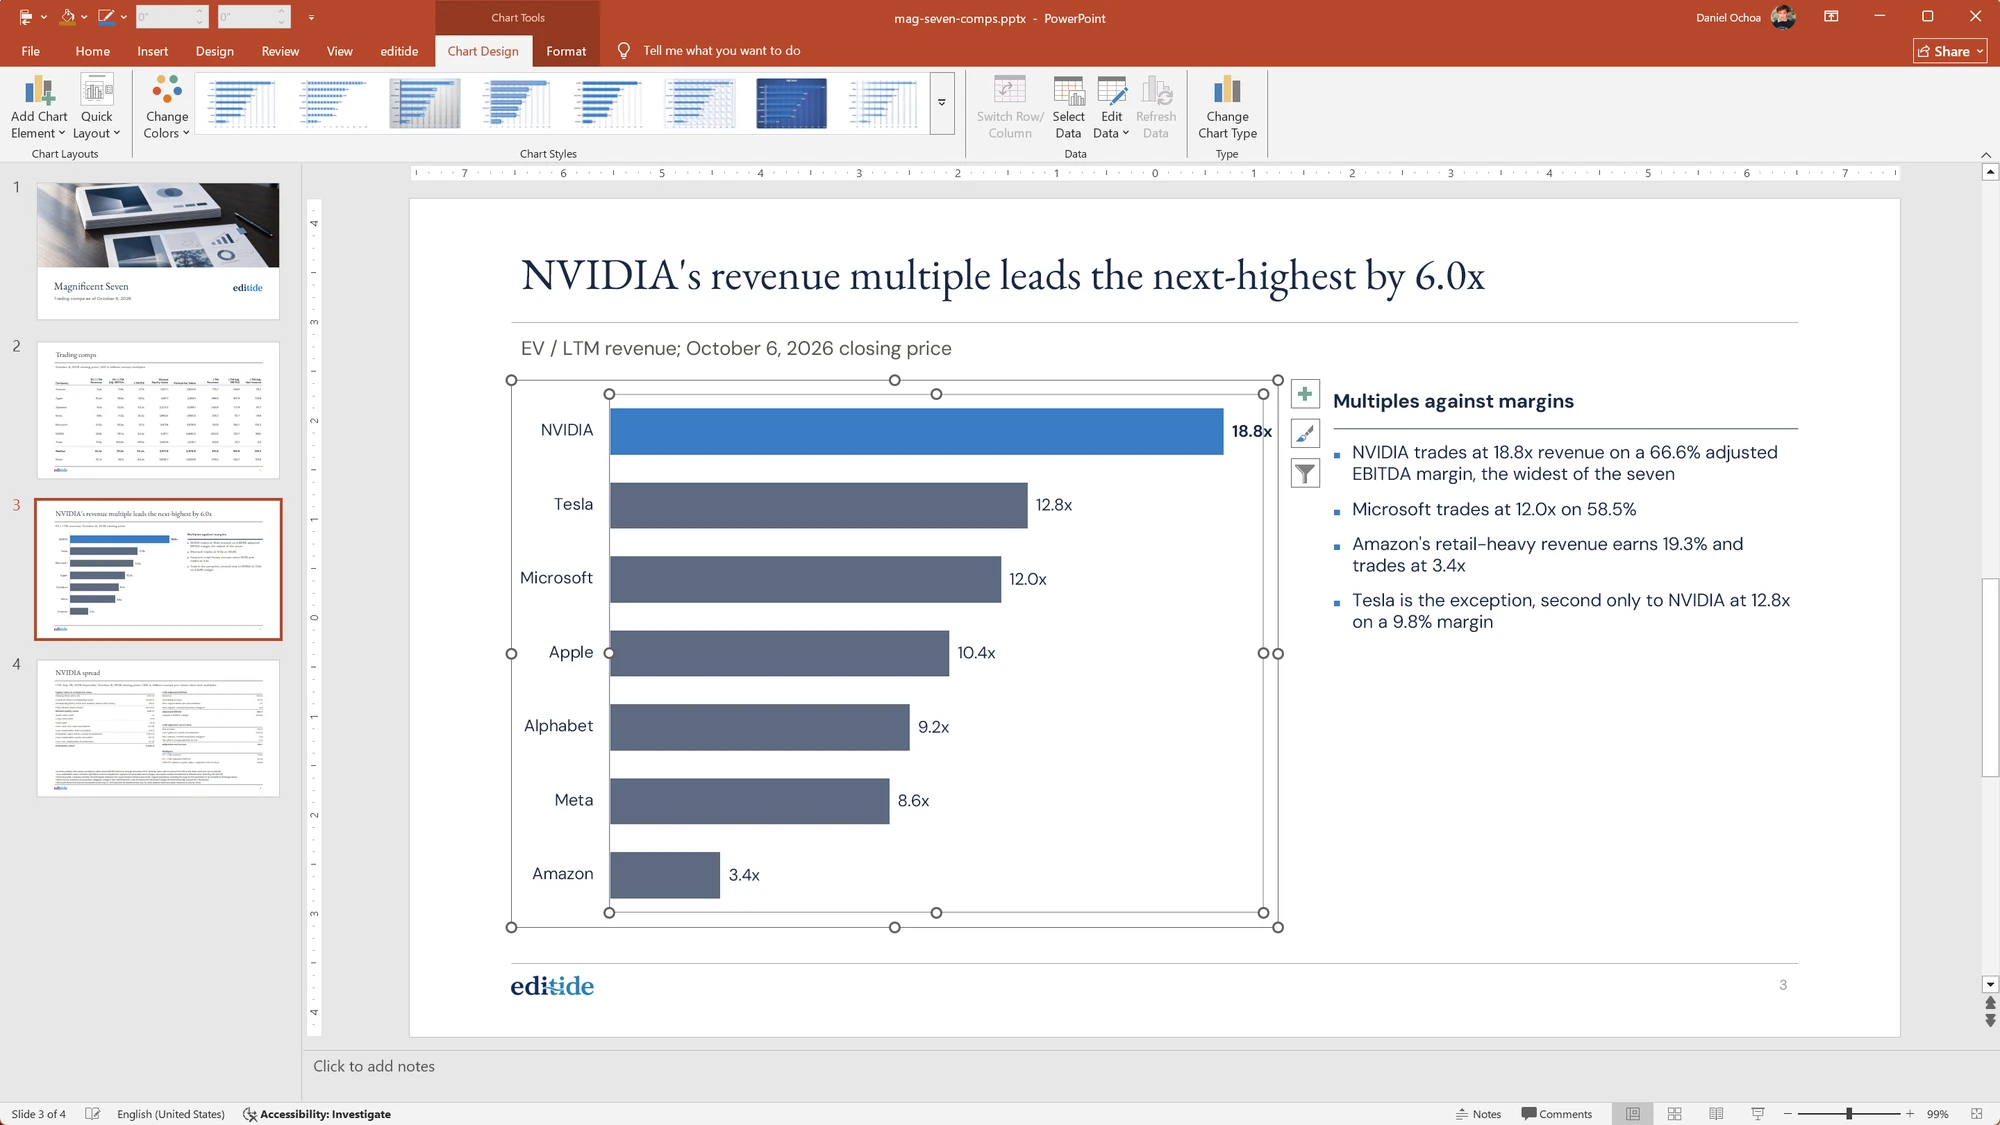Open the editide tab
2000x1125 pixels.
[x=399, y=51]
